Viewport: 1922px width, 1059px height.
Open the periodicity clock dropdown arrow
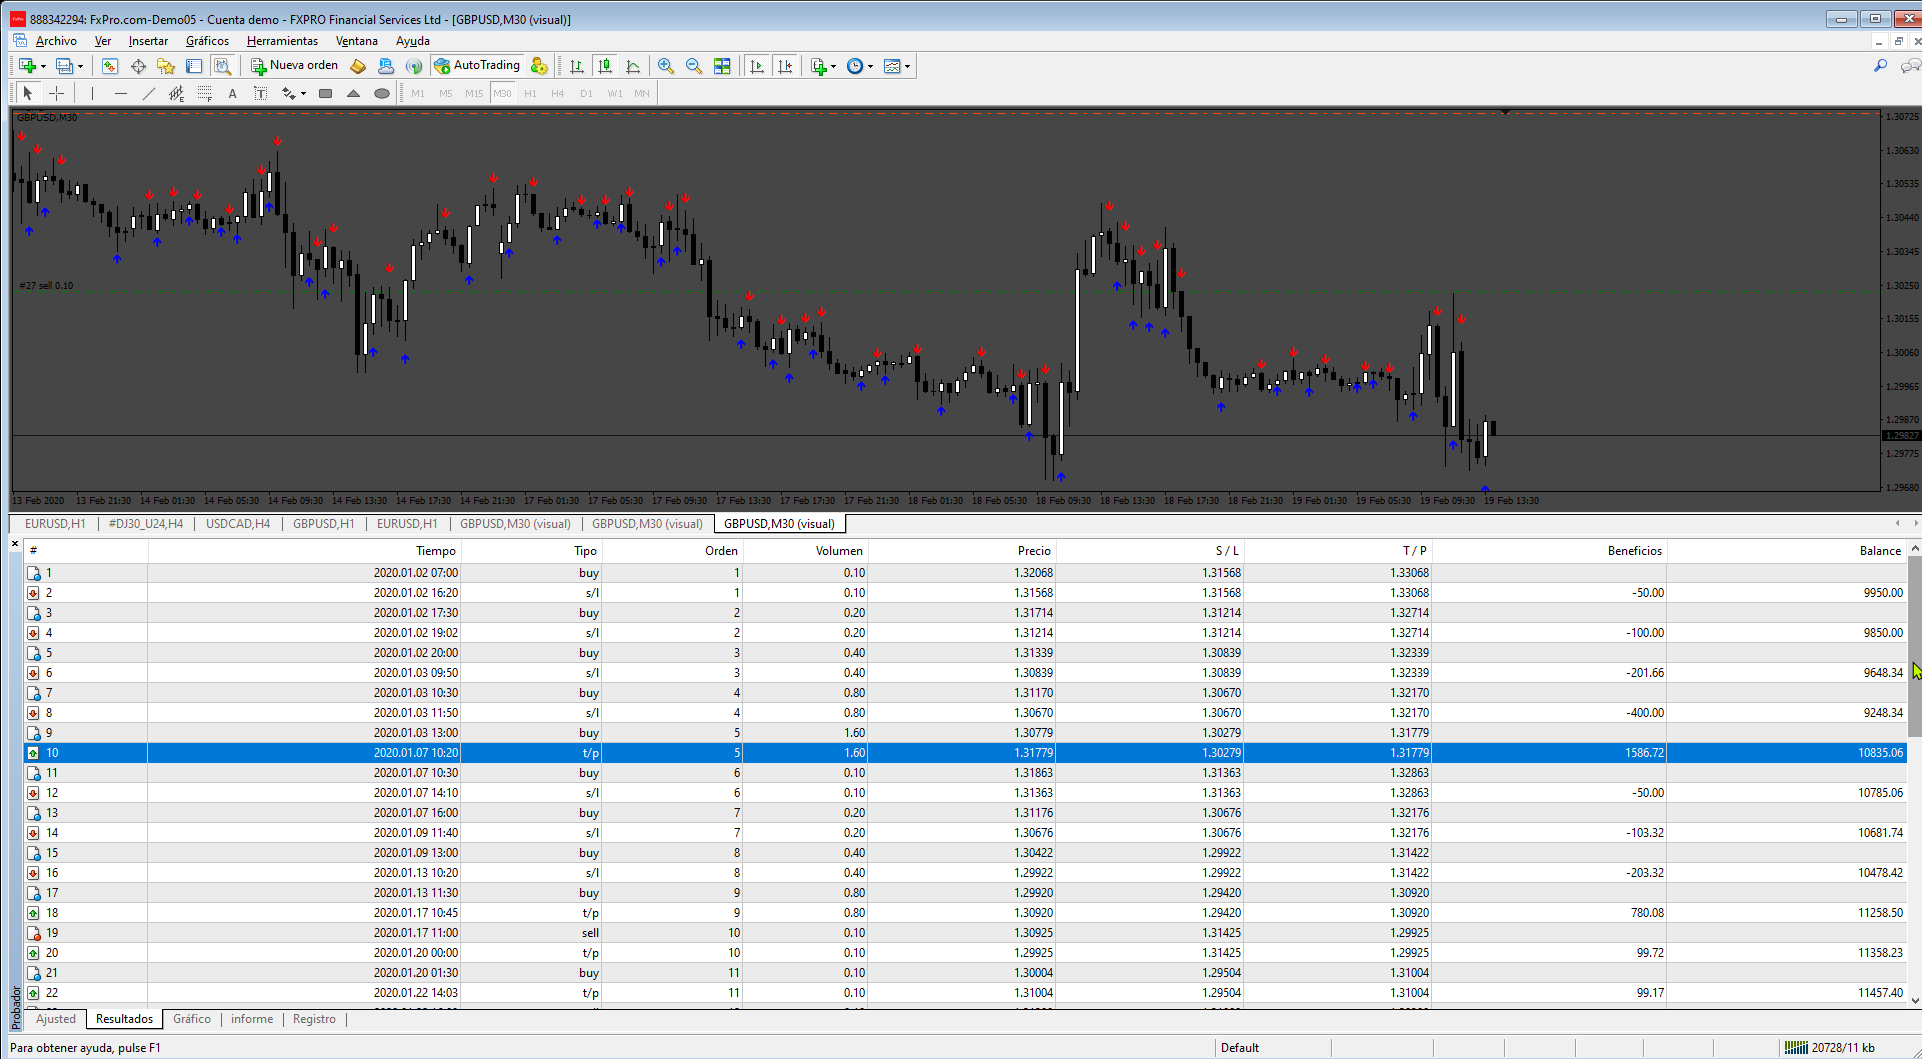pos(871,67)
